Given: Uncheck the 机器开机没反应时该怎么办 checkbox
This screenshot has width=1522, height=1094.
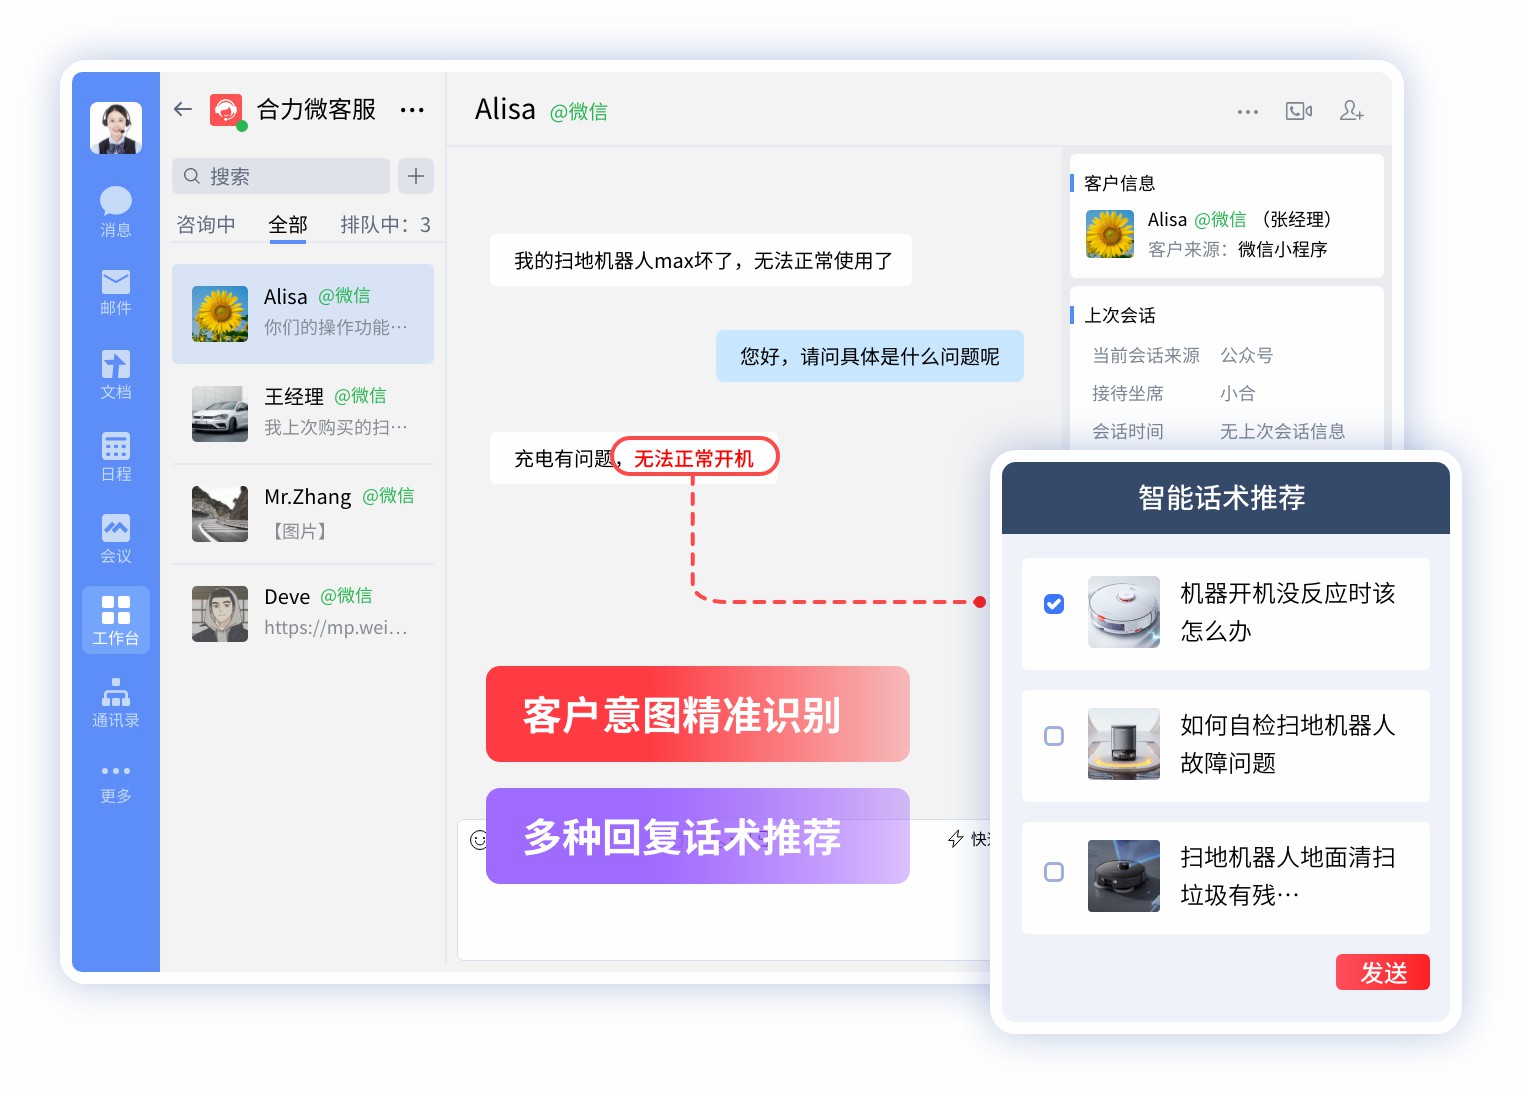Looking at the screenshot, I should coord(1054,604).
